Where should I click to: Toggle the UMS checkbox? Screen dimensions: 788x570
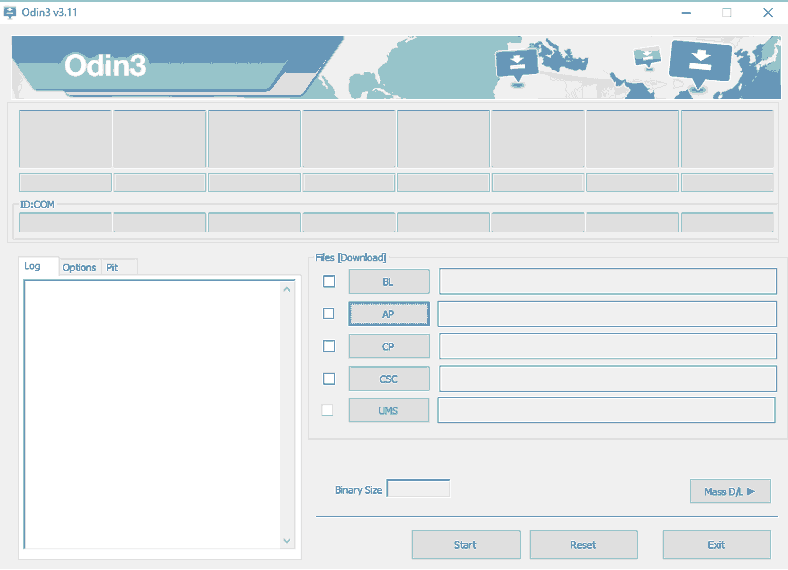click(327, 410)
